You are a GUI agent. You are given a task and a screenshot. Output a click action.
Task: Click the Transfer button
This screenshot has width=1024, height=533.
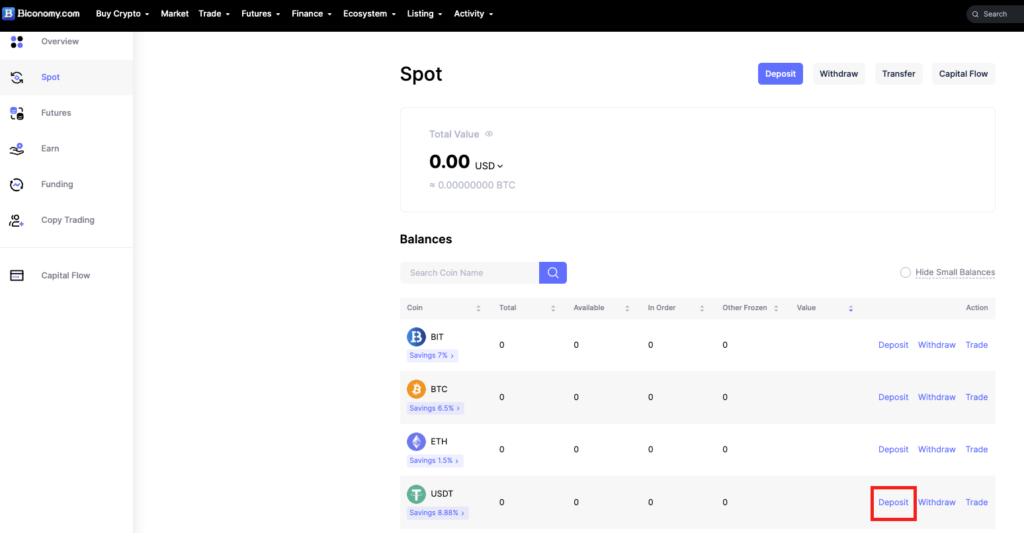pos(899,74)
